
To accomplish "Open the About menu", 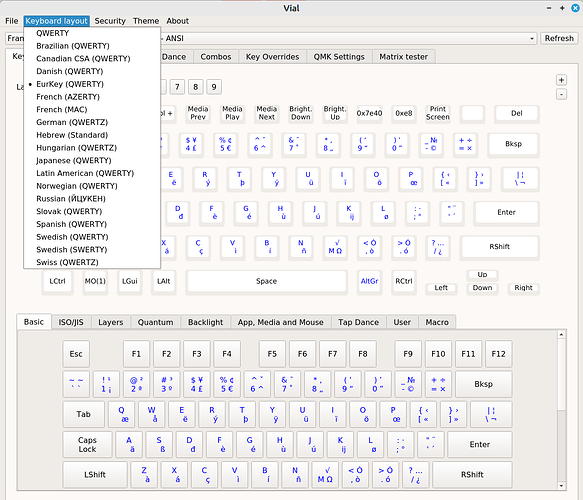I will tap(177, 21).
